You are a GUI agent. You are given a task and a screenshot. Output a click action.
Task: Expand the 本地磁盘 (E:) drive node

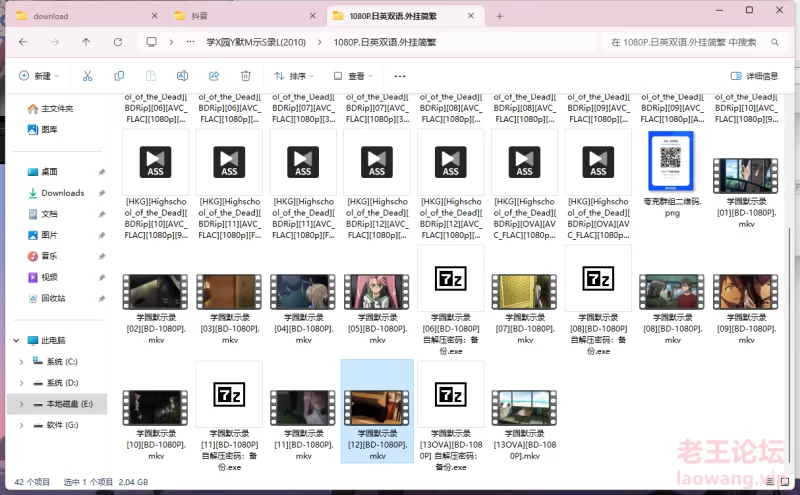coord(21,404)
